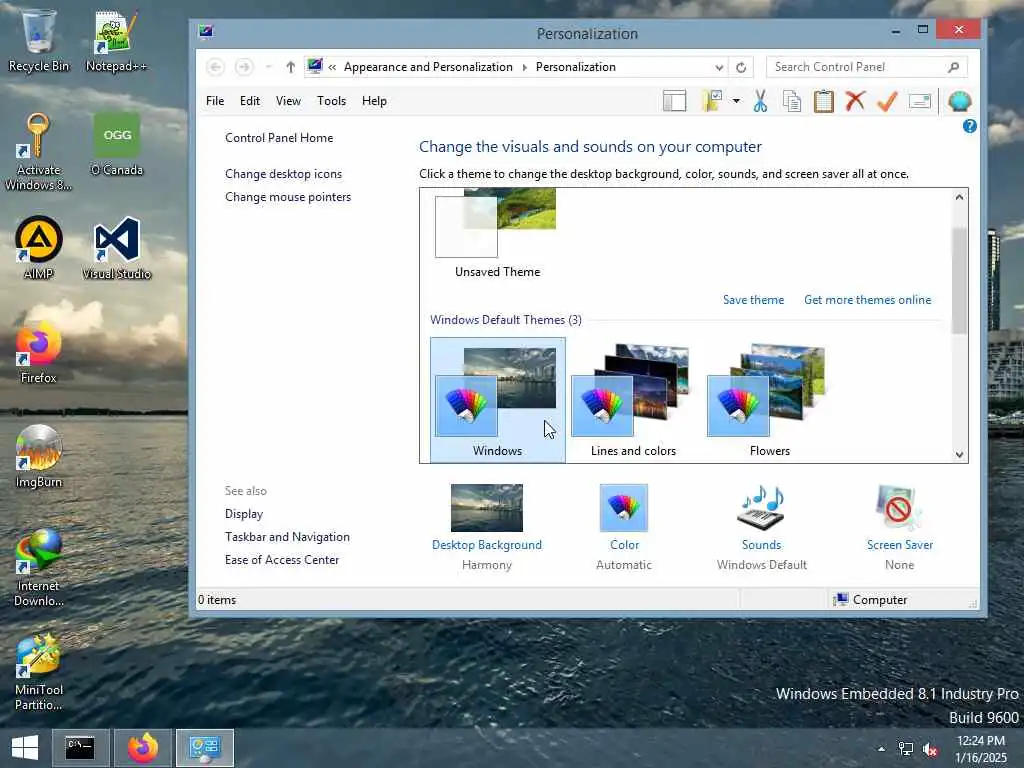The width and height of the screenshot is (1024, 768).
Task: Click the envelope card toolbar icon
Action: (x=920, y=101)
